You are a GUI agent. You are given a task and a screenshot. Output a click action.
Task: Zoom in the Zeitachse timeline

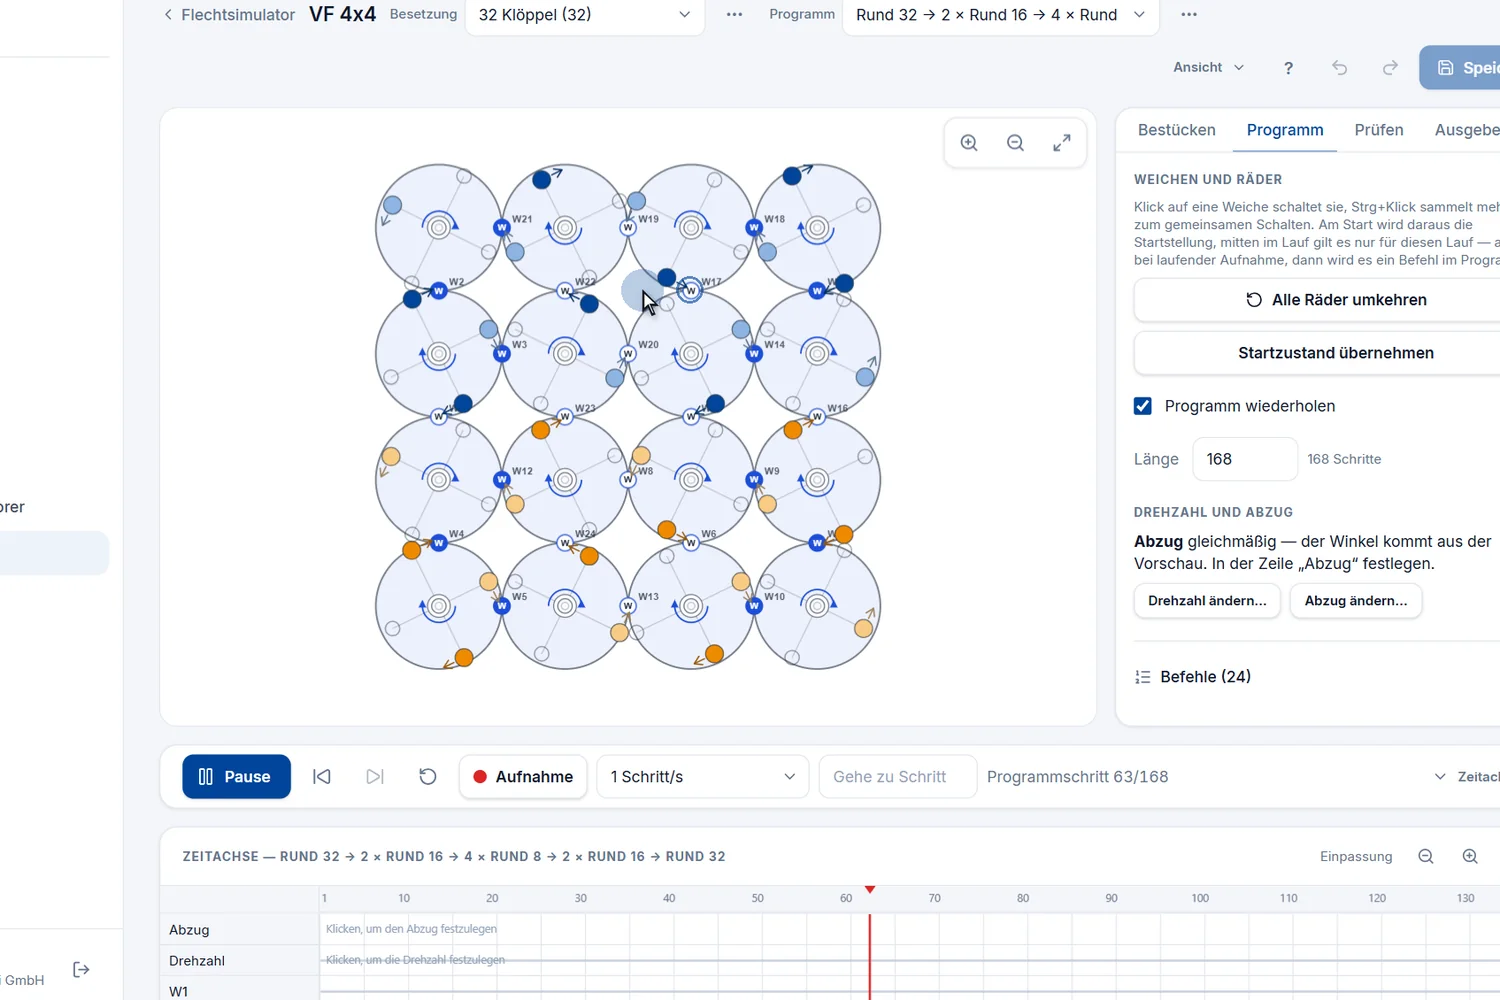(x=1470, y=857)
